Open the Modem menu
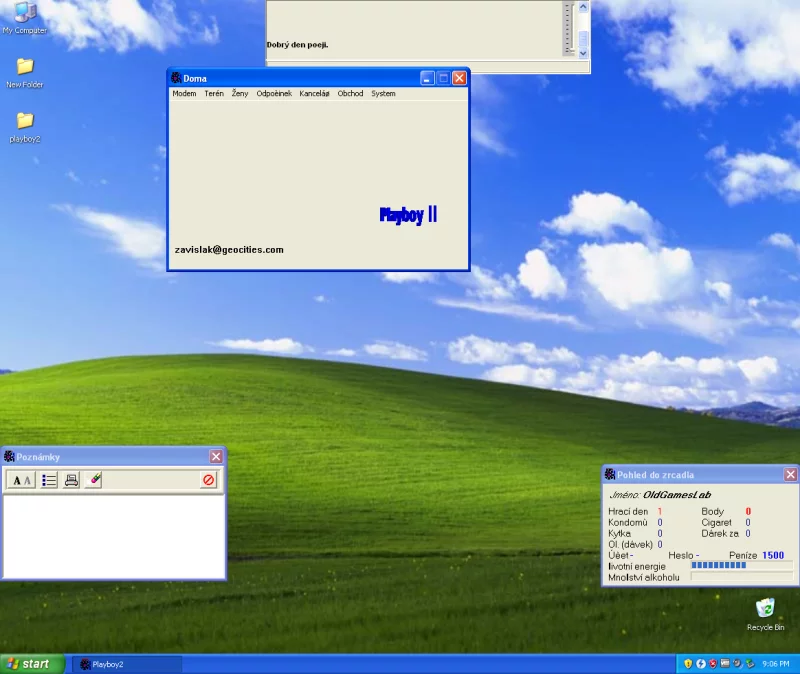This screenshot has width=800, height=674. click(x=184, y=93)
